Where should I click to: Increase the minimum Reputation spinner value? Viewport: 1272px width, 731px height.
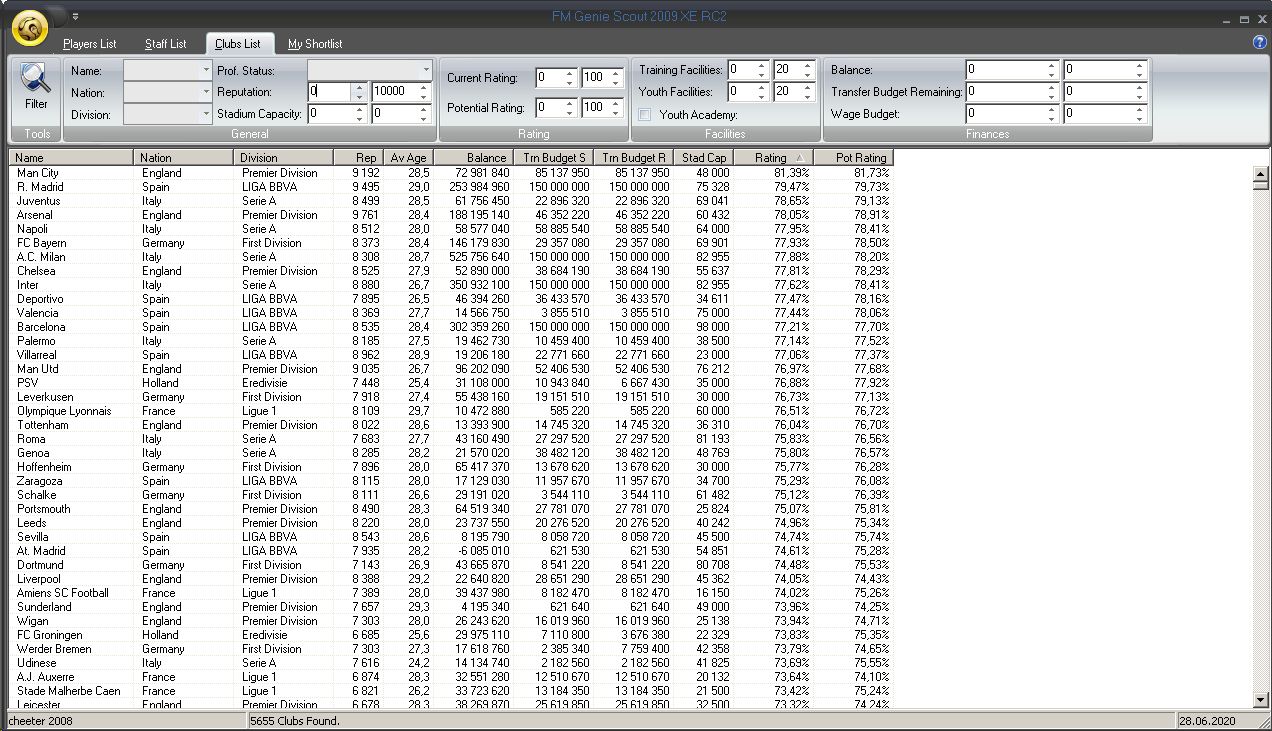pyautogui.click(x=359, y=87)
